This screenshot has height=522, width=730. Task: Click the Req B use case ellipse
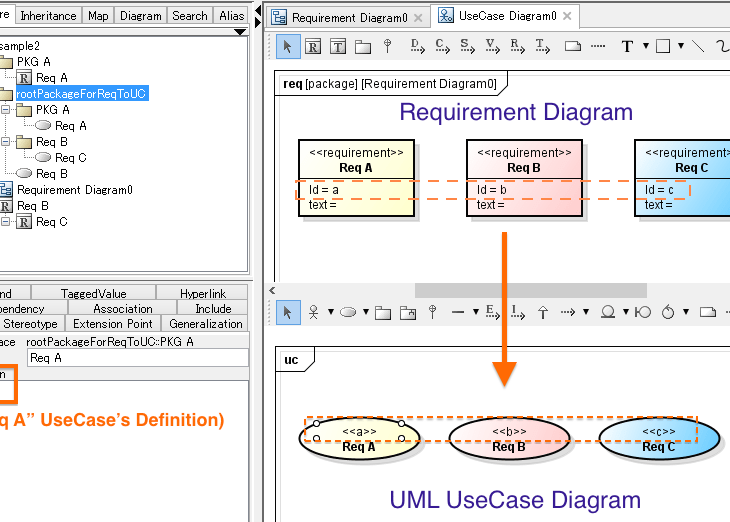point(508,438)
